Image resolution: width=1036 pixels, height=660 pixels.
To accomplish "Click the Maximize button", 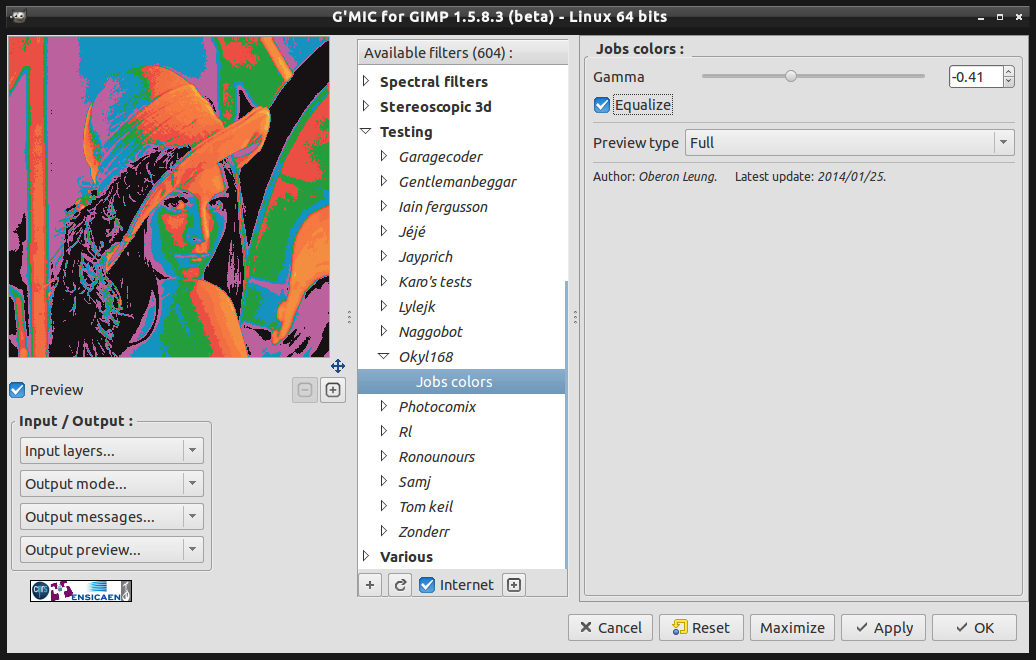I will (792, 628).
